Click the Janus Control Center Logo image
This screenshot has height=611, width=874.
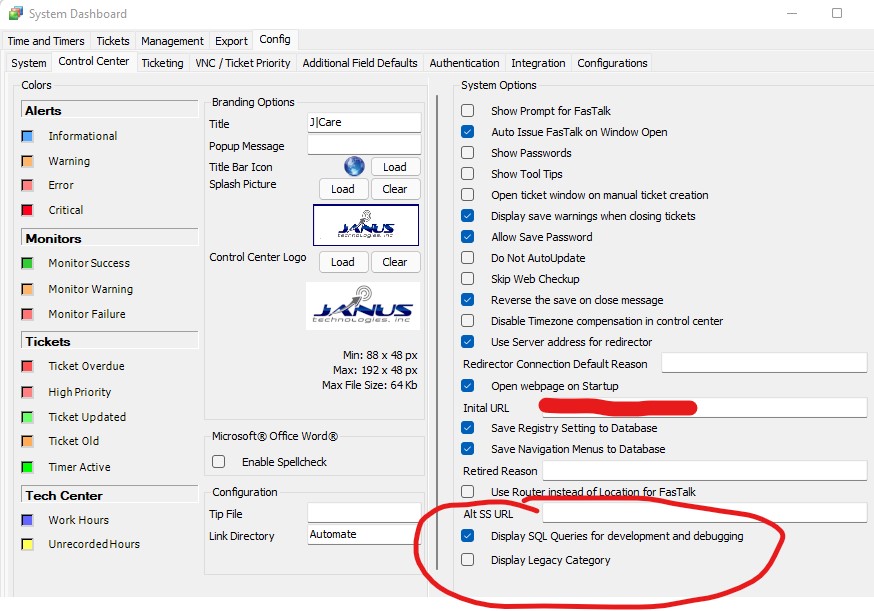tap(363, 305)
